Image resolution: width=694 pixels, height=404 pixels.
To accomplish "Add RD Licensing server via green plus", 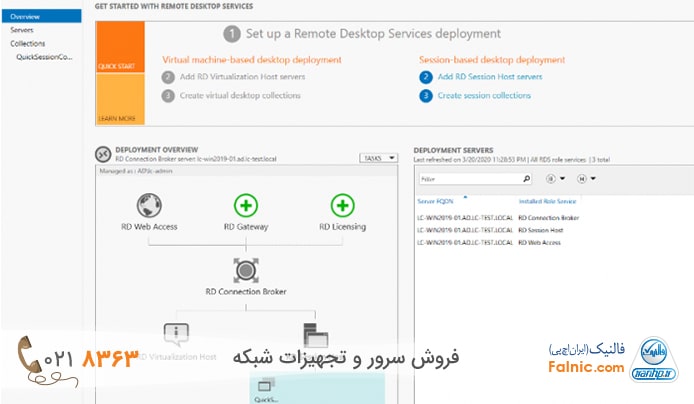I will coord(342,206).
